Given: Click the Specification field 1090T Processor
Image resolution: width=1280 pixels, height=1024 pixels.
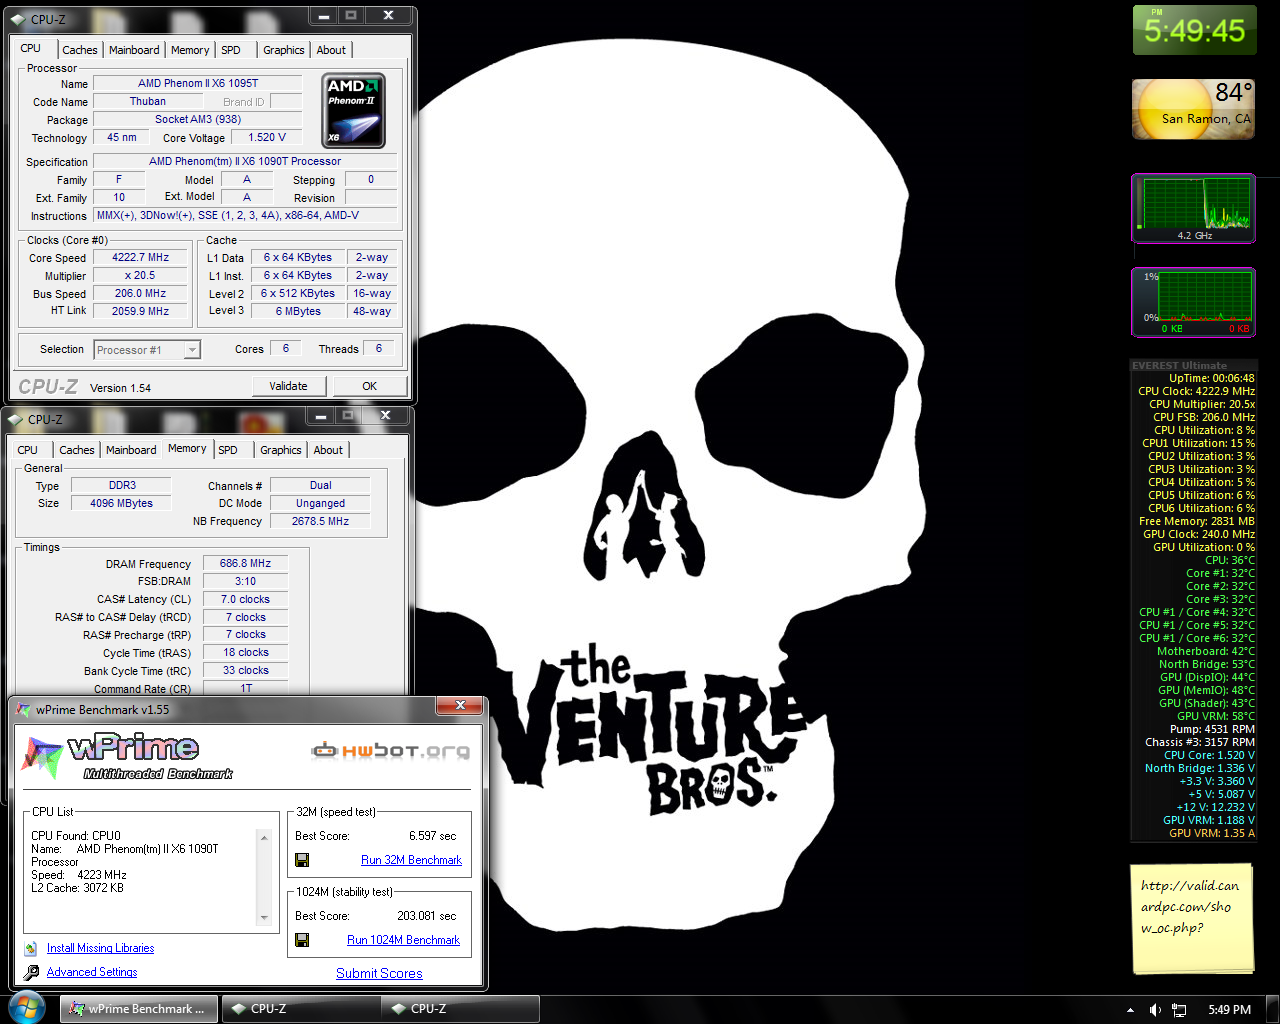Looking at the screenshot, I should point(245,161).
